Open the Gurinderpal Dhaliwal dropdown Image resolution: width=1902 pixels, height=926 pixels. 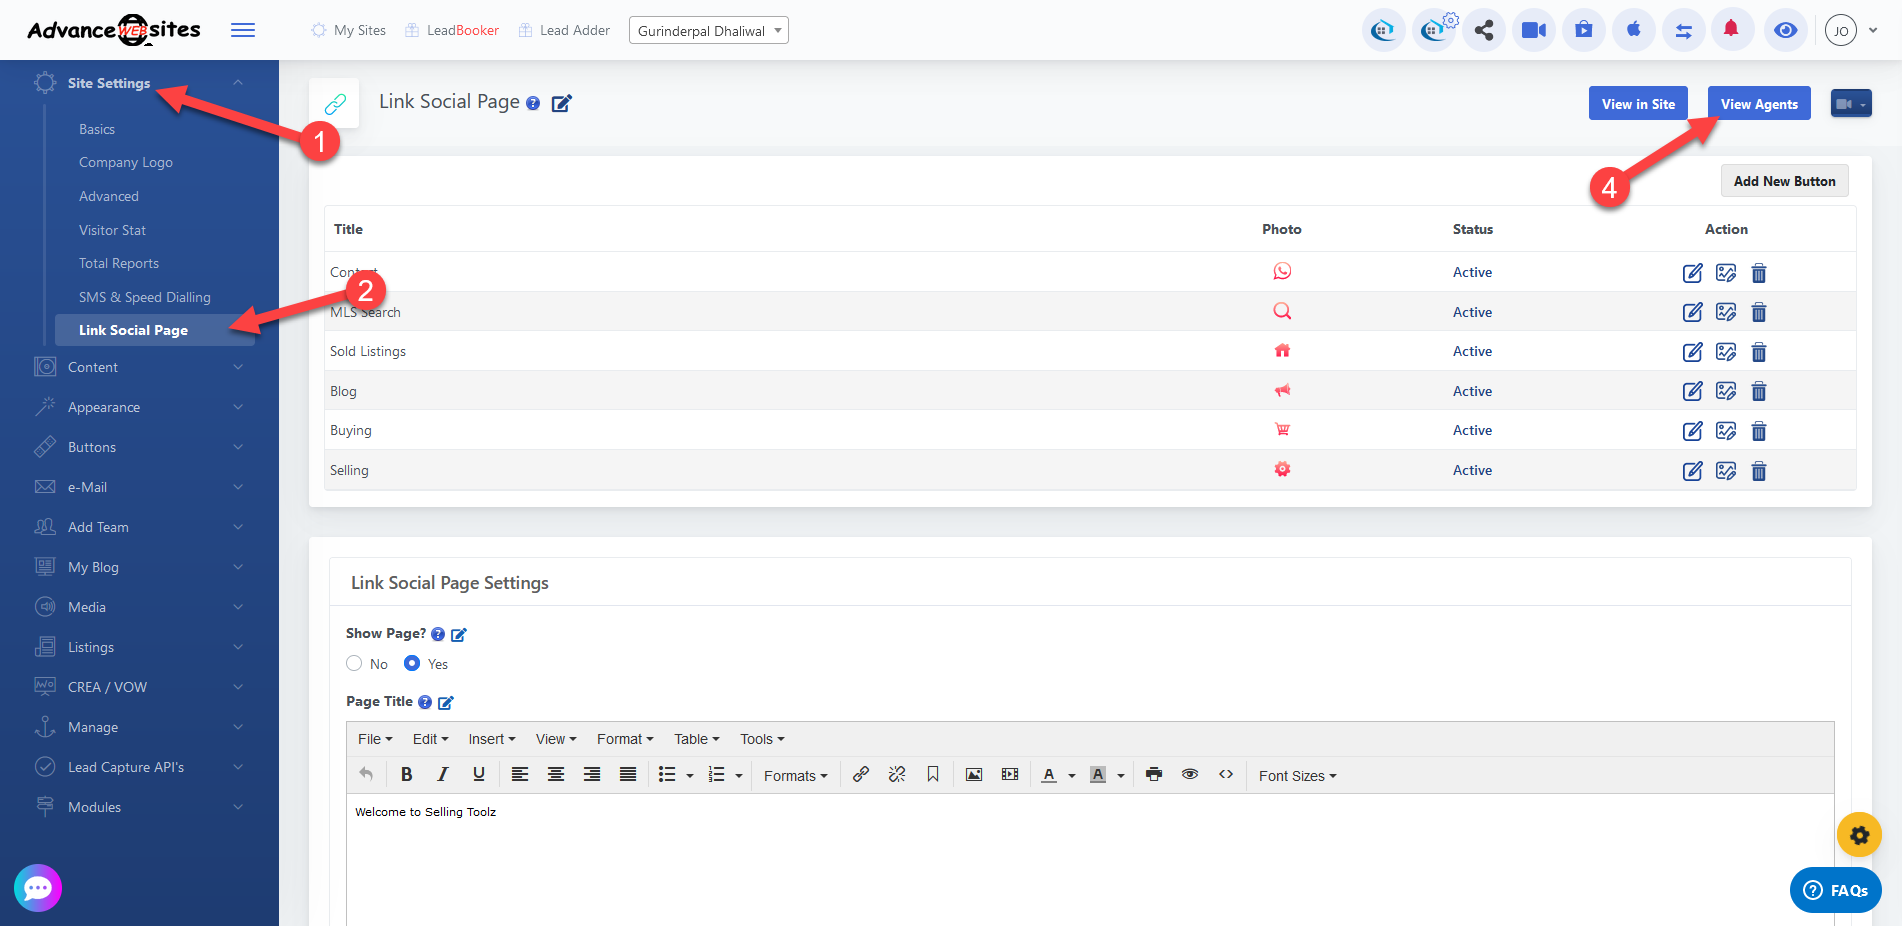[x=708, y=31]
